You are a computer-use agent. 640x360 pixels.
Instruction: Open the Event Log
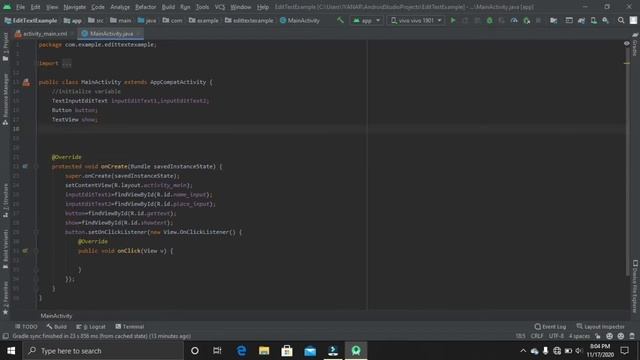(550, 327)
